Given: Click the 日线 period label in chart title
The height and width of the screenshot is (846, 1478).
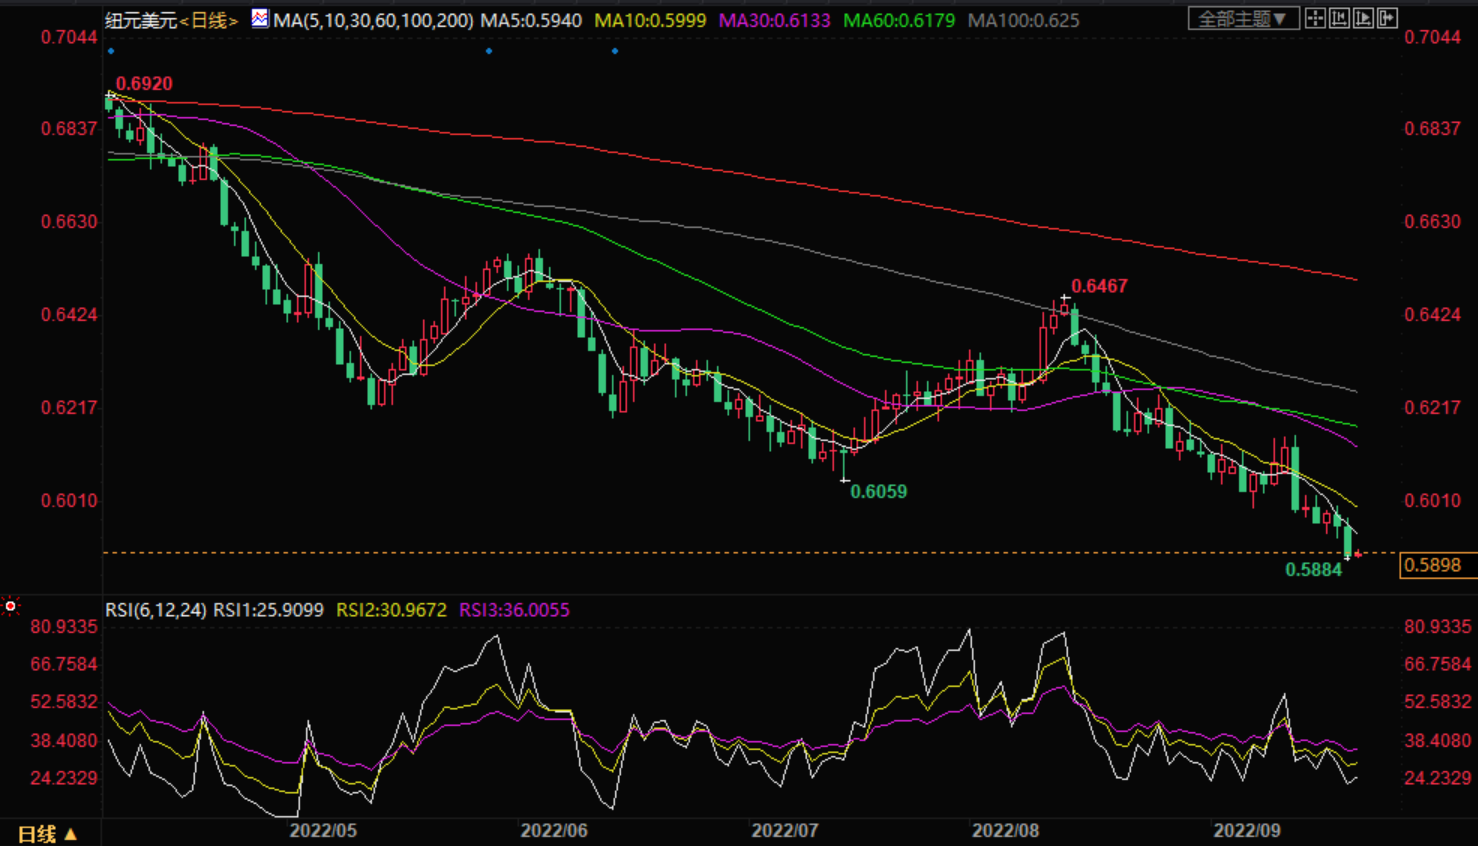Looking at the screenshot, I should point(209,20).
